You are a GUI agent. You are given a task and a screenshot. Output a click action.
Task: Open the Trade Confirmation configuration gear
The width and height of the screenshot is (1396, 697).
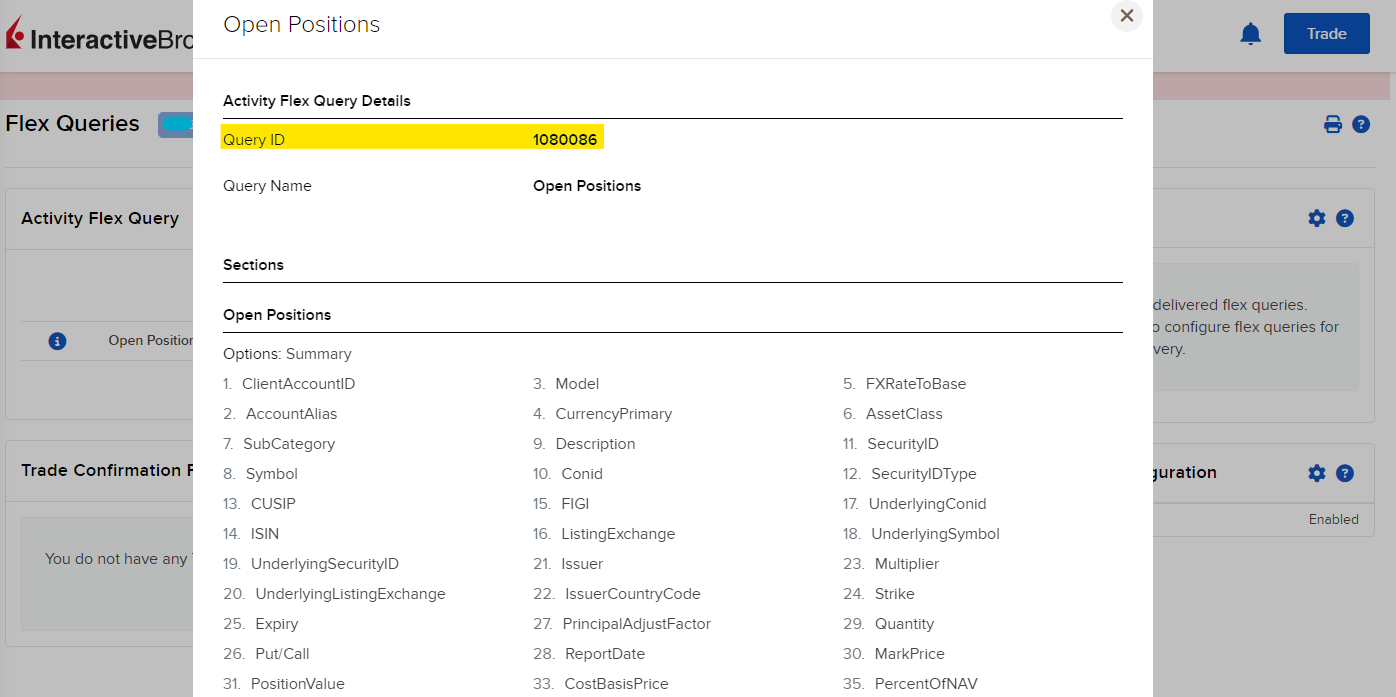click(x=1317, y=472)
